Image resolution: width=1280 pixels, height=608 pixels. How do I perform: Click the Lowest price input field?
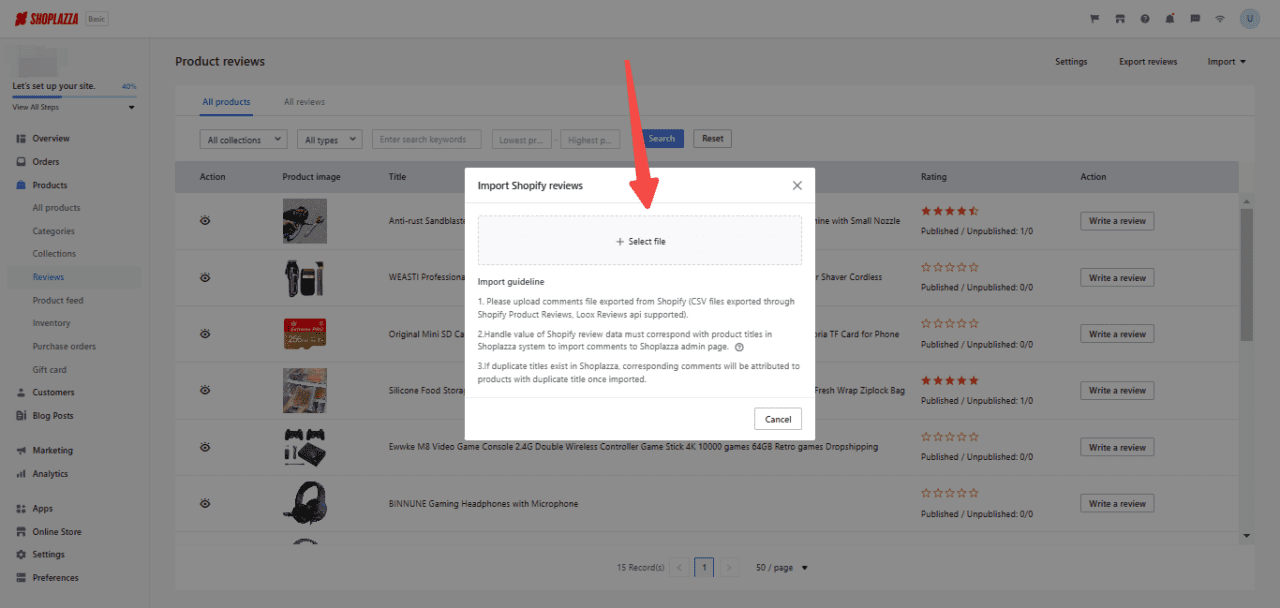click(524, 140)
